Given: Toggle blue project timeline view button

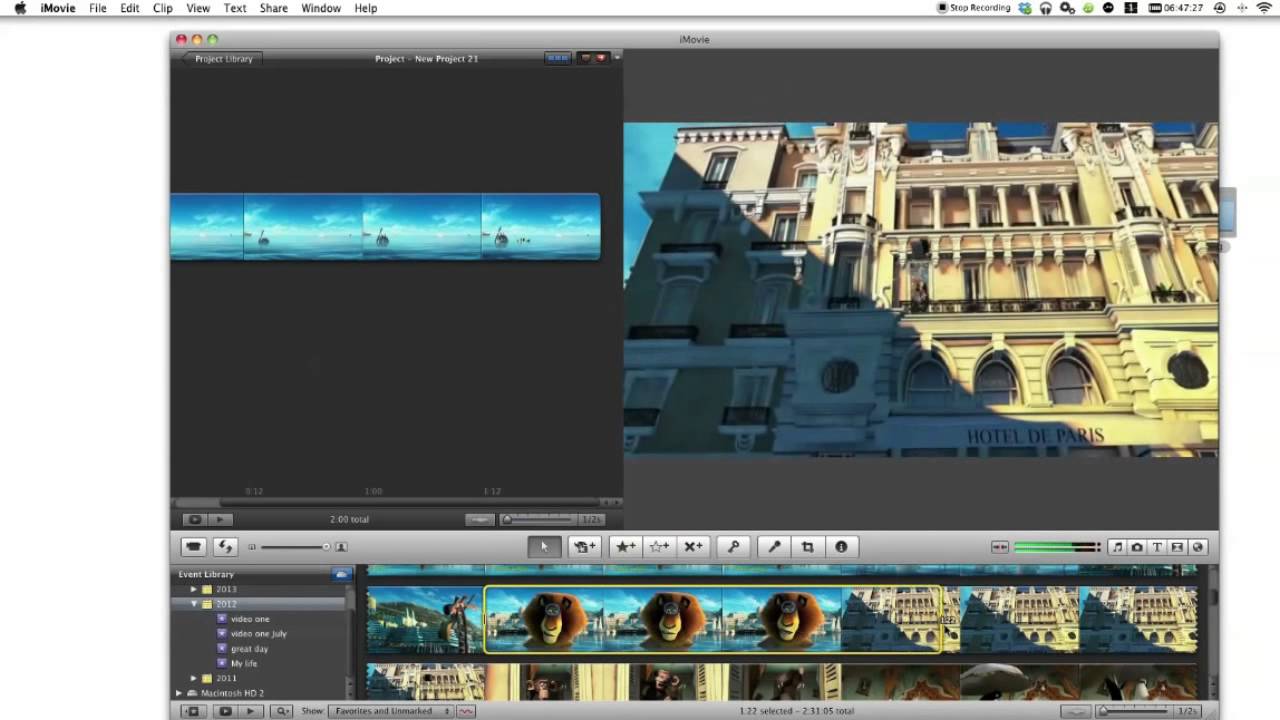Looking at the screenshot, I should tap(557, 58).
